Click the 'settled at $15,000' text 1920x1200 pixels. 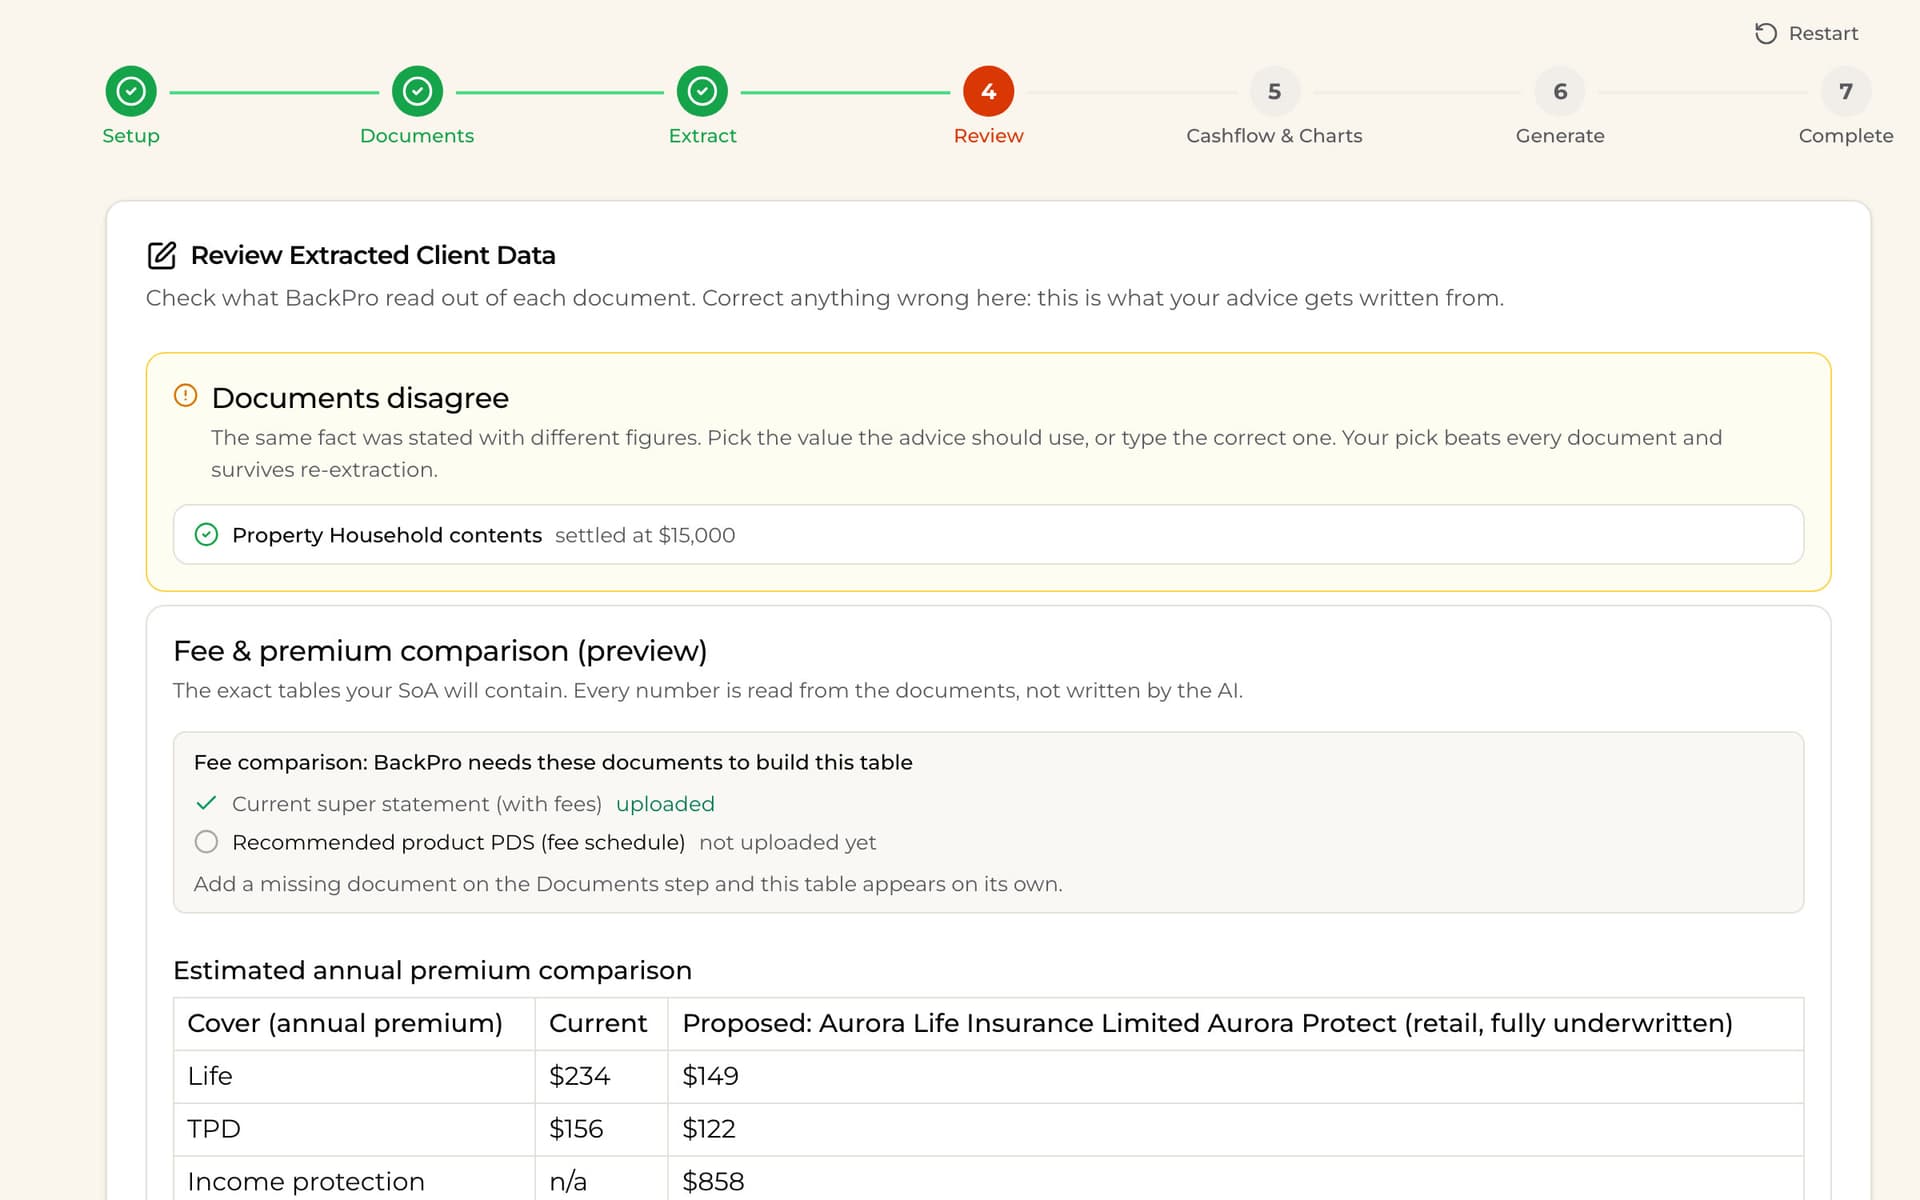point(645,535)
